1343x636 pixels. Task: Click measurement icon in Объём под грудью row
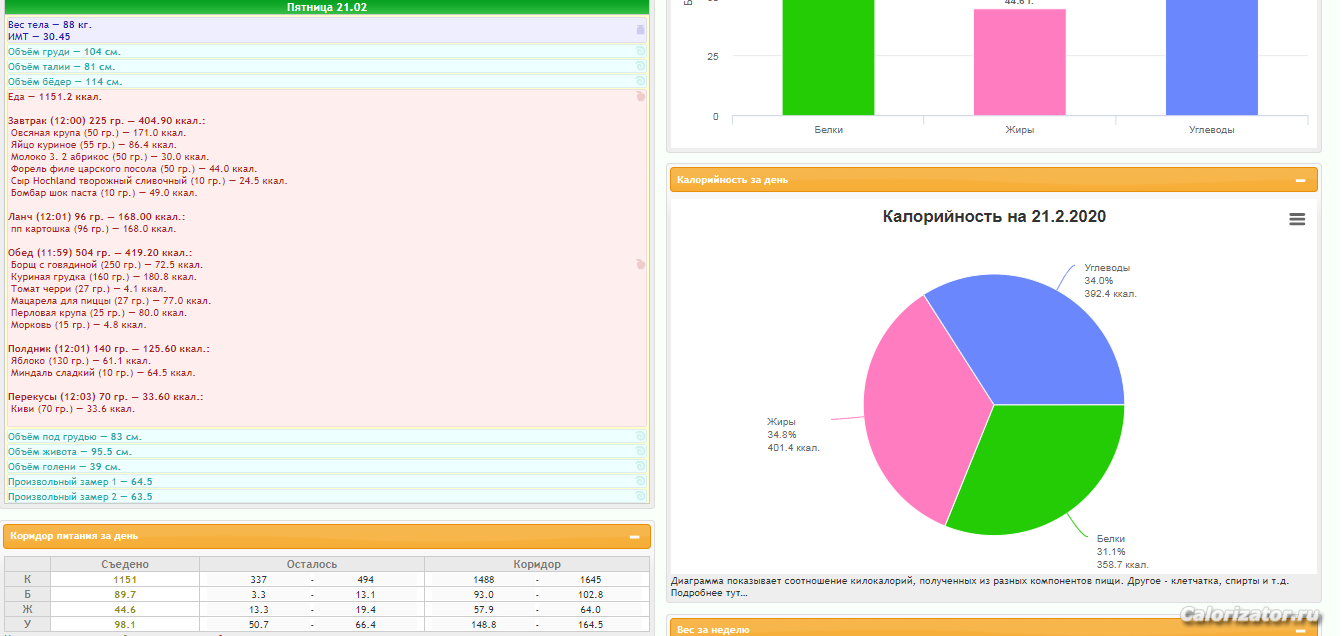pyautogui.click(x=640, y=436)
